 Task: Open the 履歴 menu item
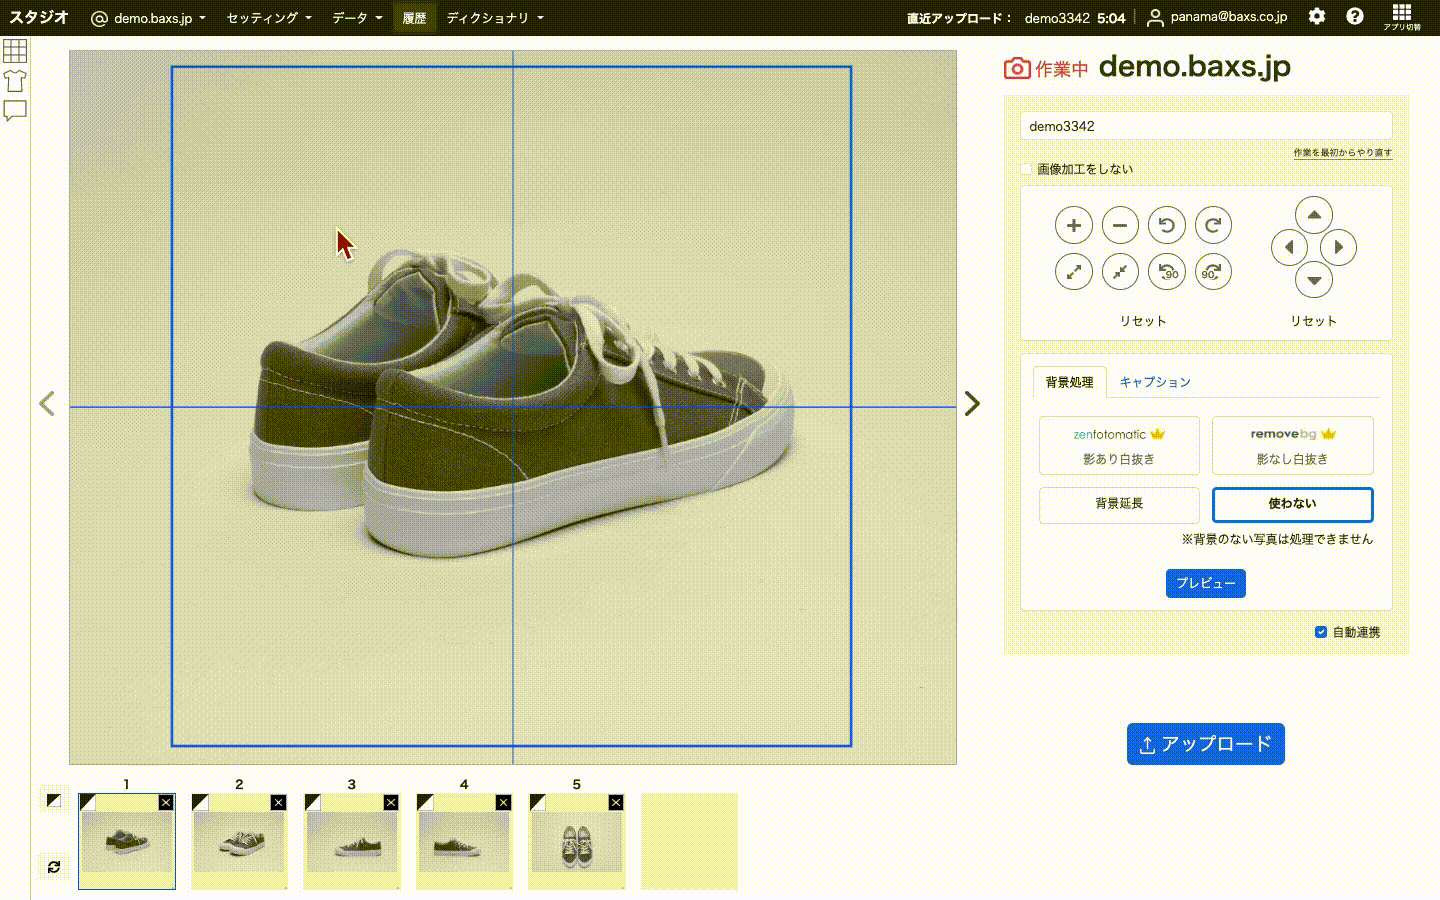414,18
